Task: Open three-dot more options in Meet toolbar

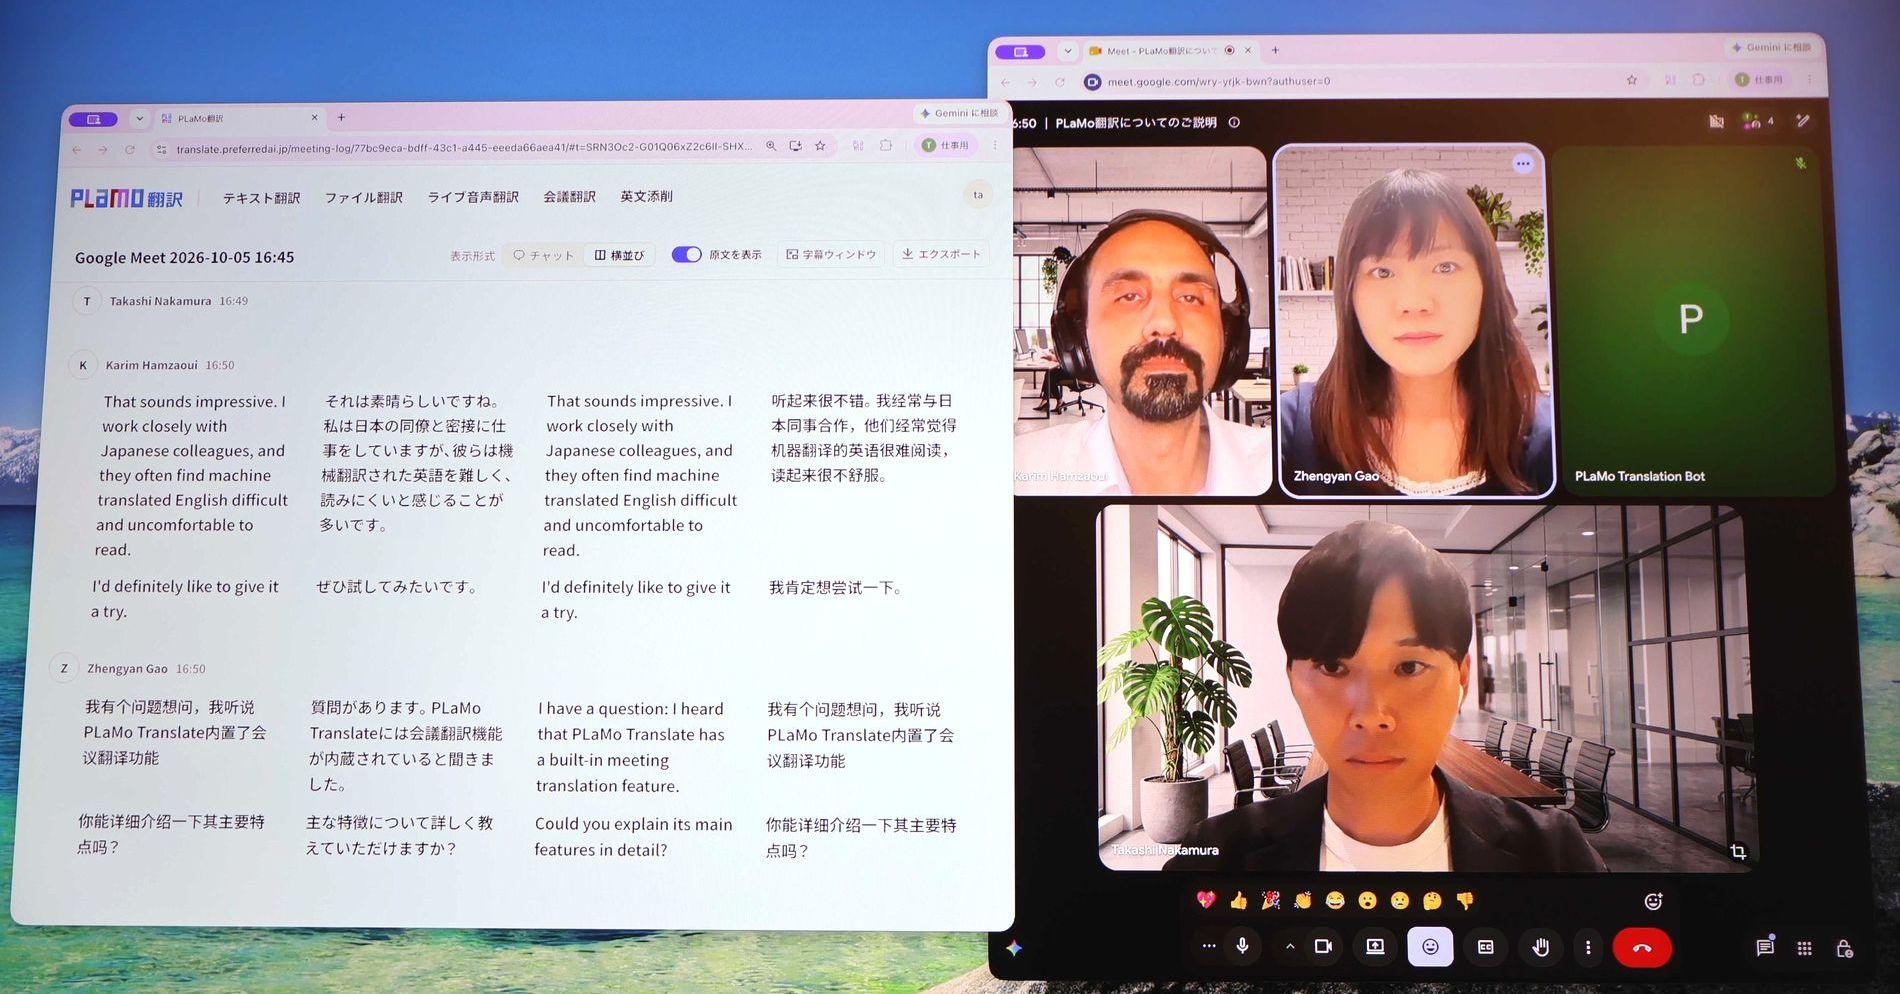Action: (x=1588, y=947)
